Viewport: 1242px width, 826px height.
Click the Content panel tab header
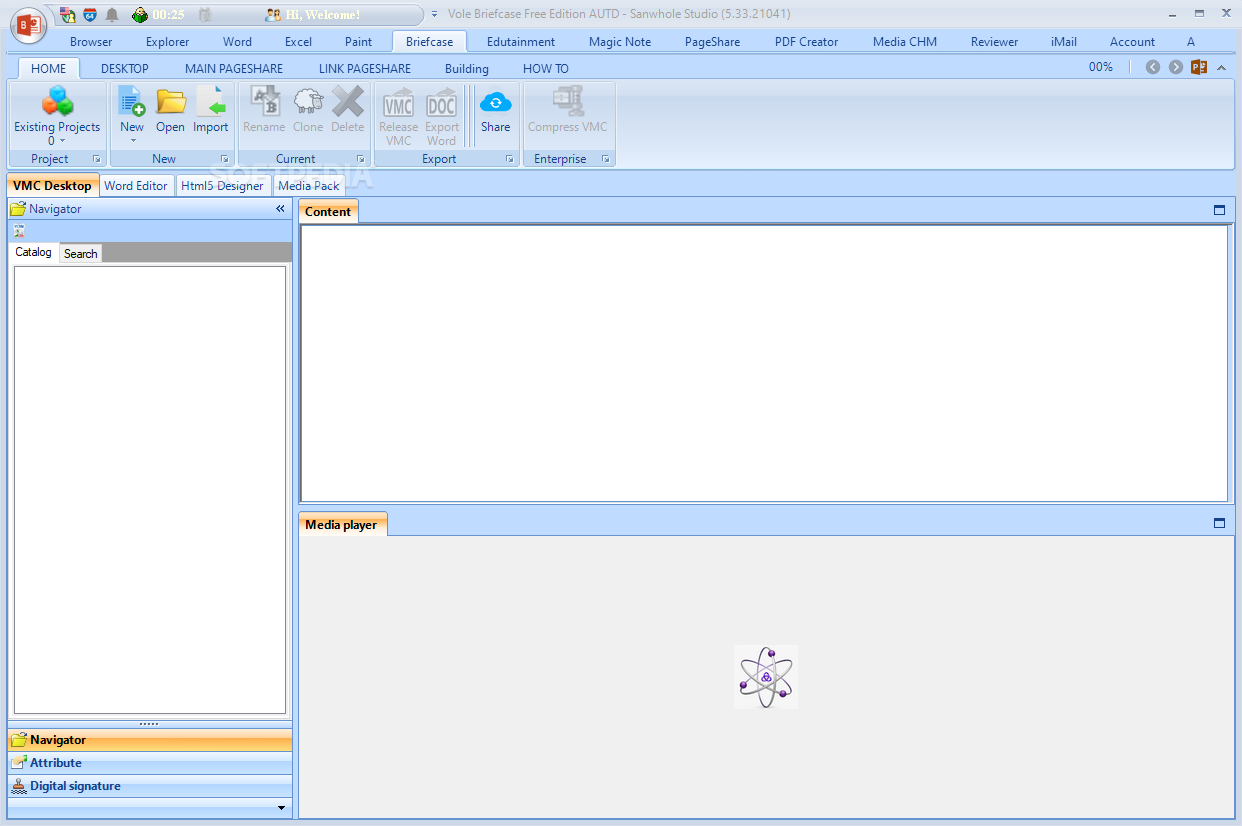pyautogui.click(x=328, y=211)
